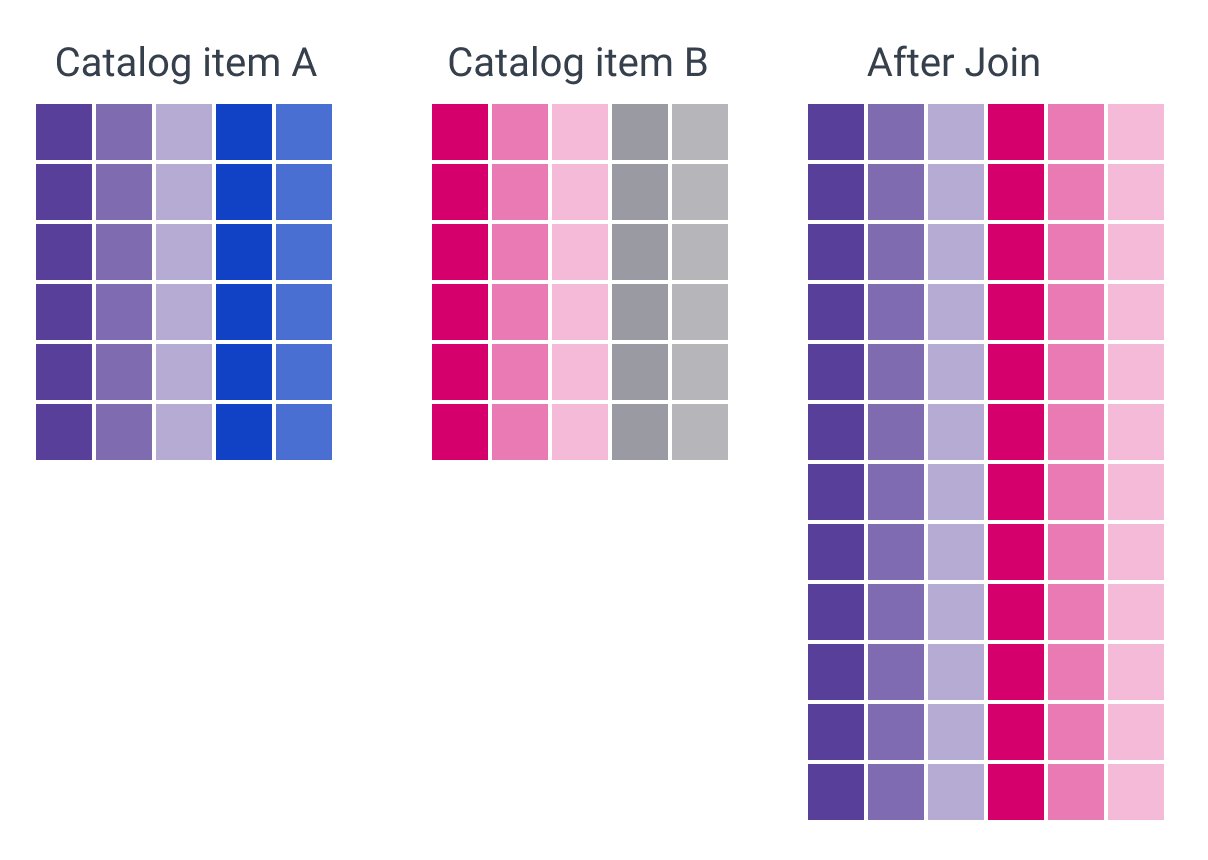Click bottom medium pink cell in Catalog item B

(x=520, y=432)
